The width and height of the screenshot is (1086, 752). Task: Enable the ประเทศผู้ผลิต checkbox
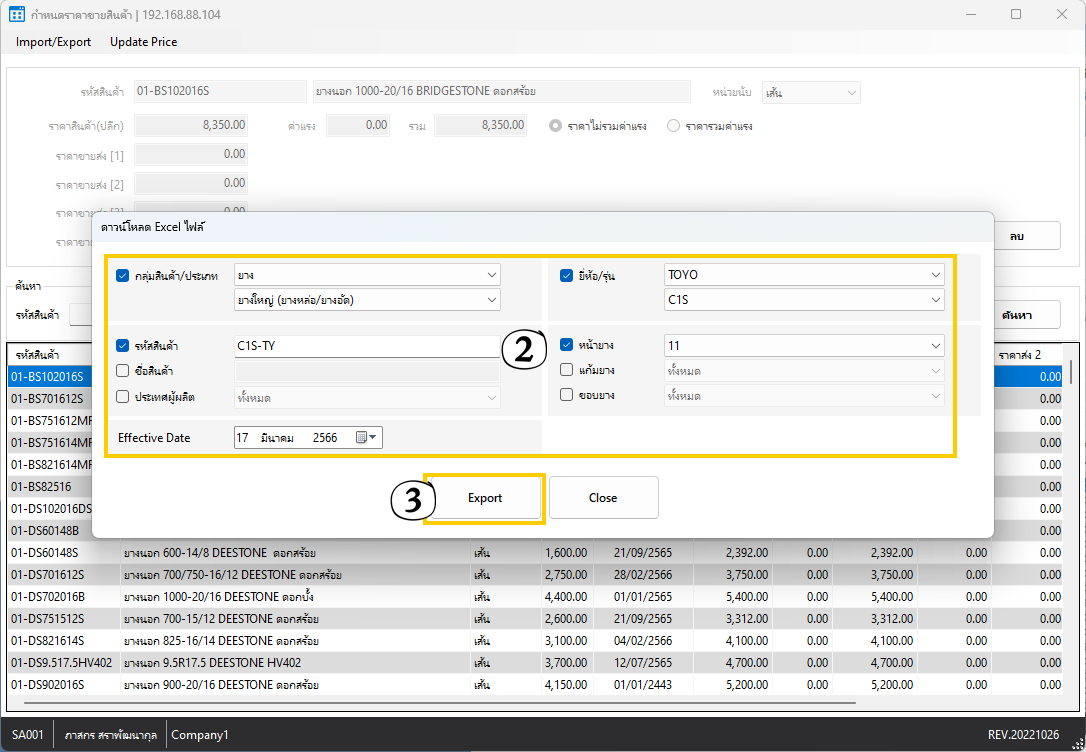pyautogui.click(x=123, y=396)
